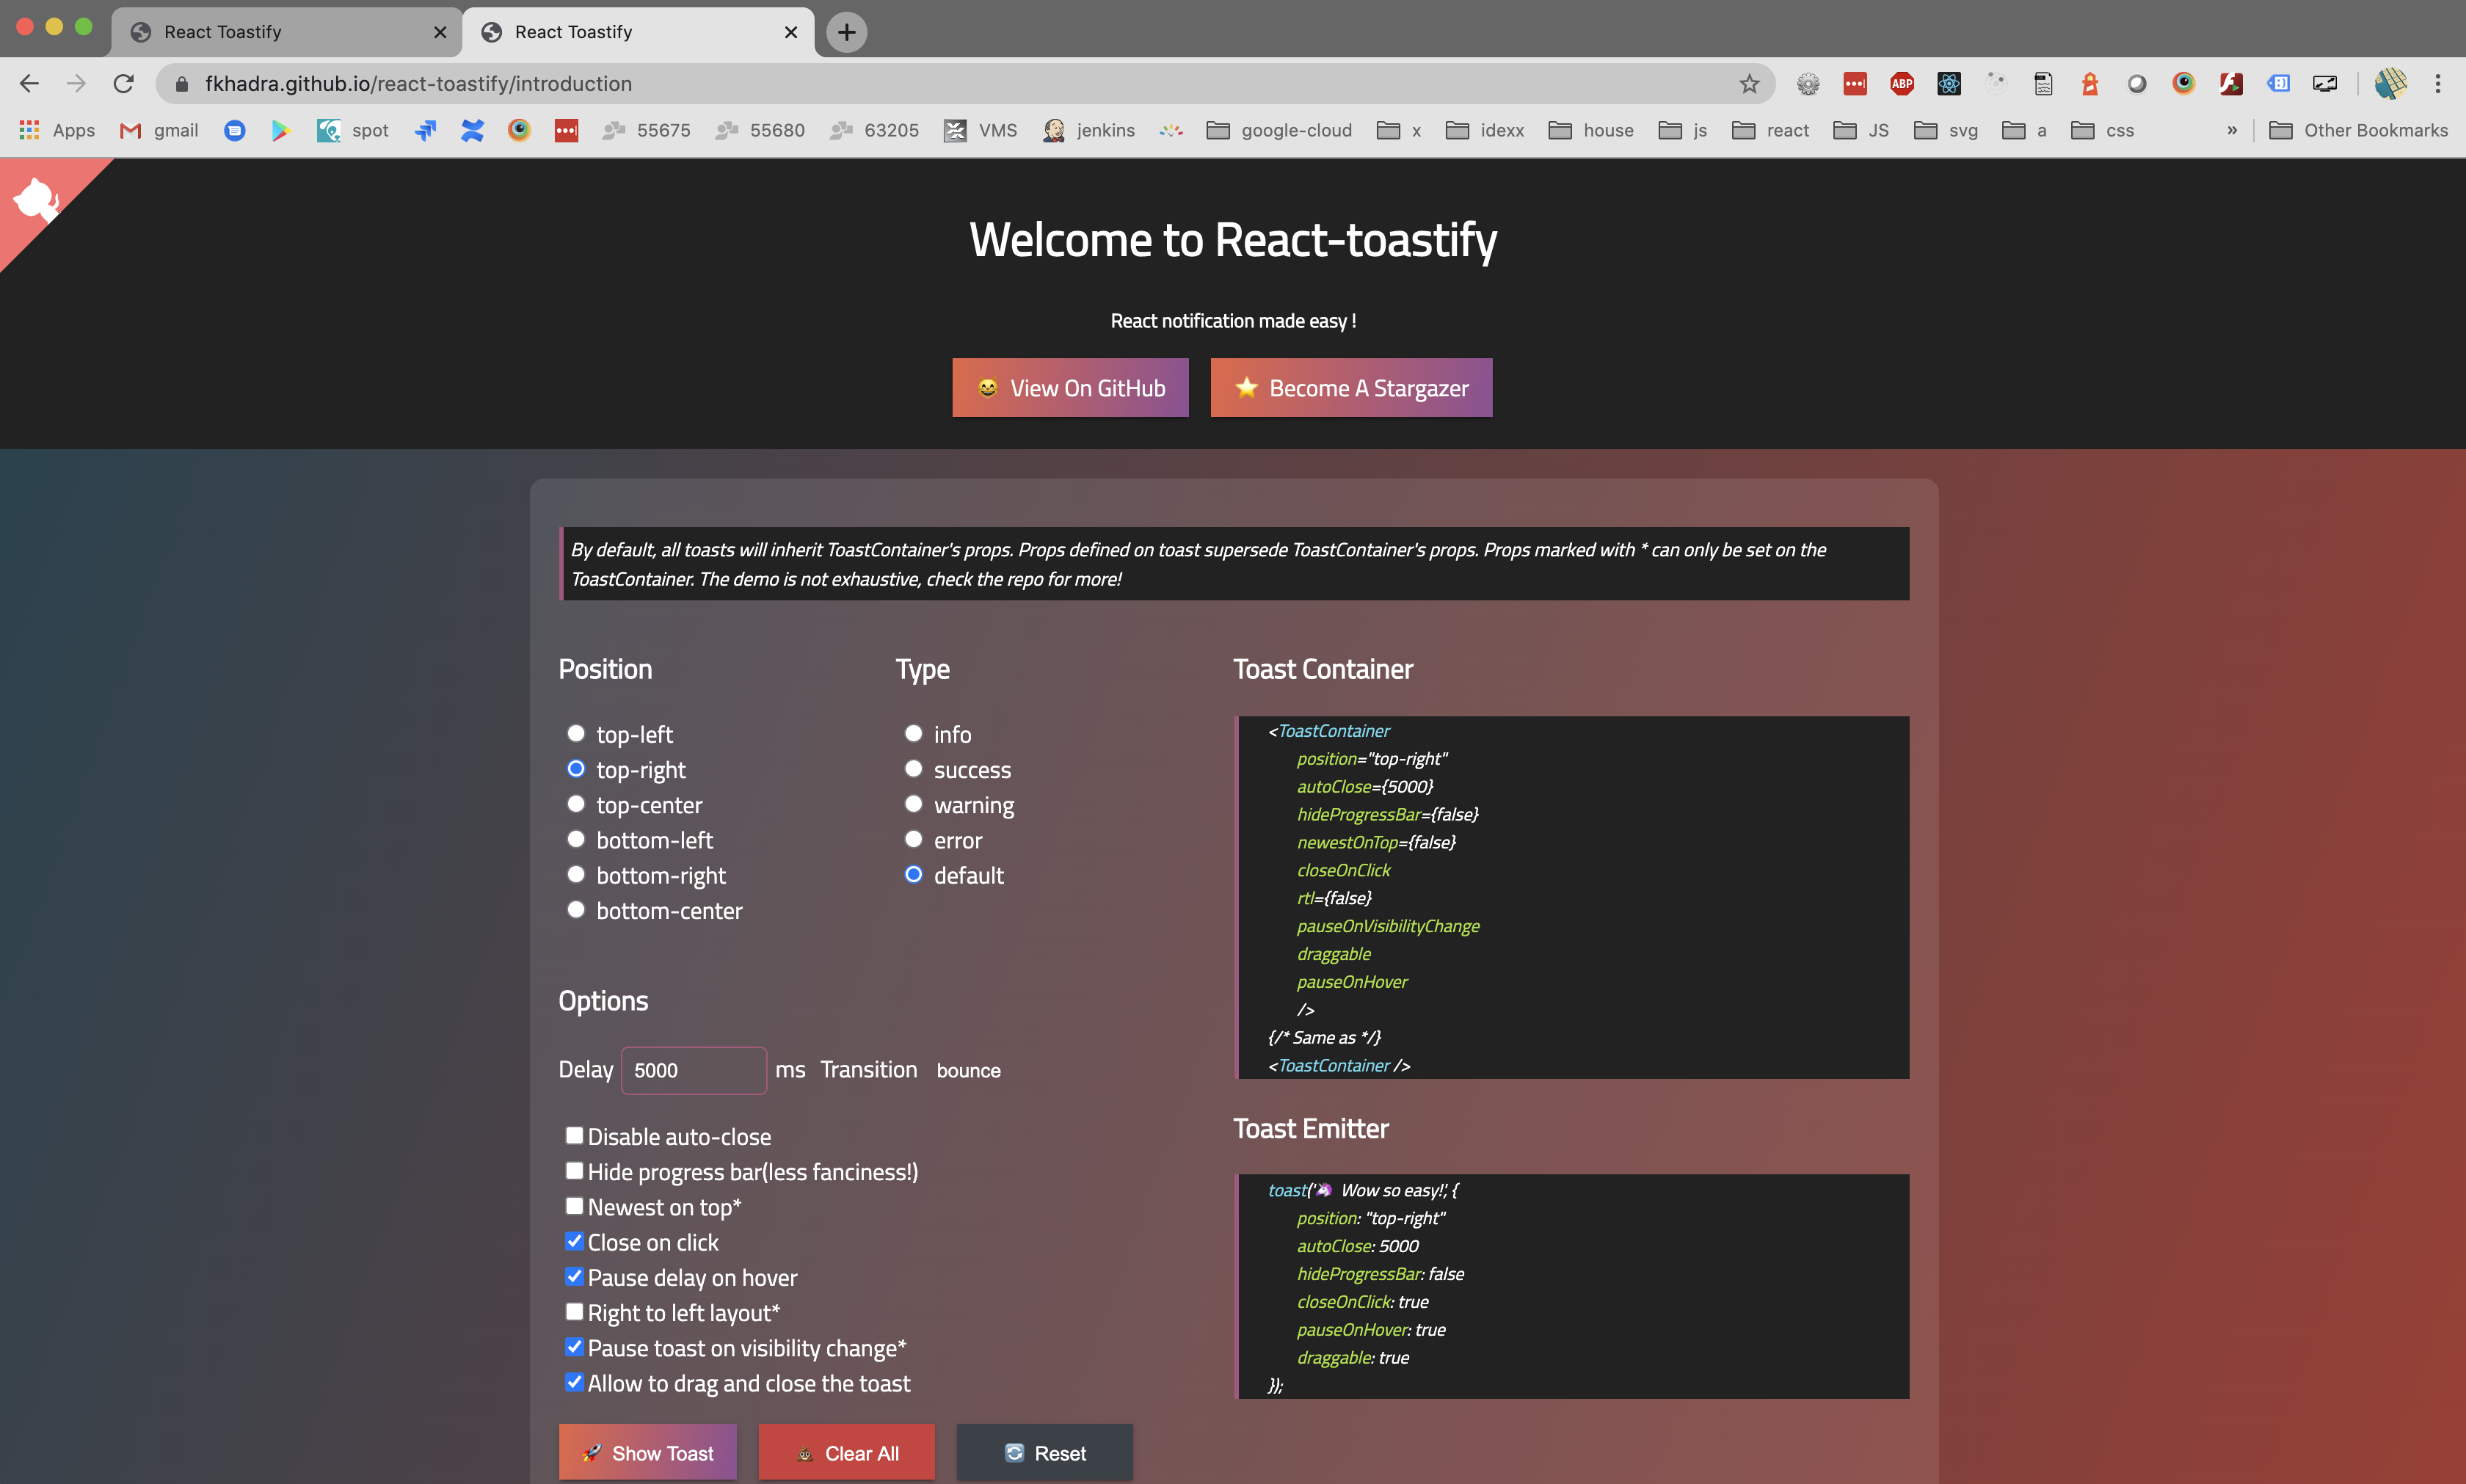Viewport: 2466px width, 1484px height.
Task: Click the bookmark star in the address bar
Action: [x=1748, y=83]
